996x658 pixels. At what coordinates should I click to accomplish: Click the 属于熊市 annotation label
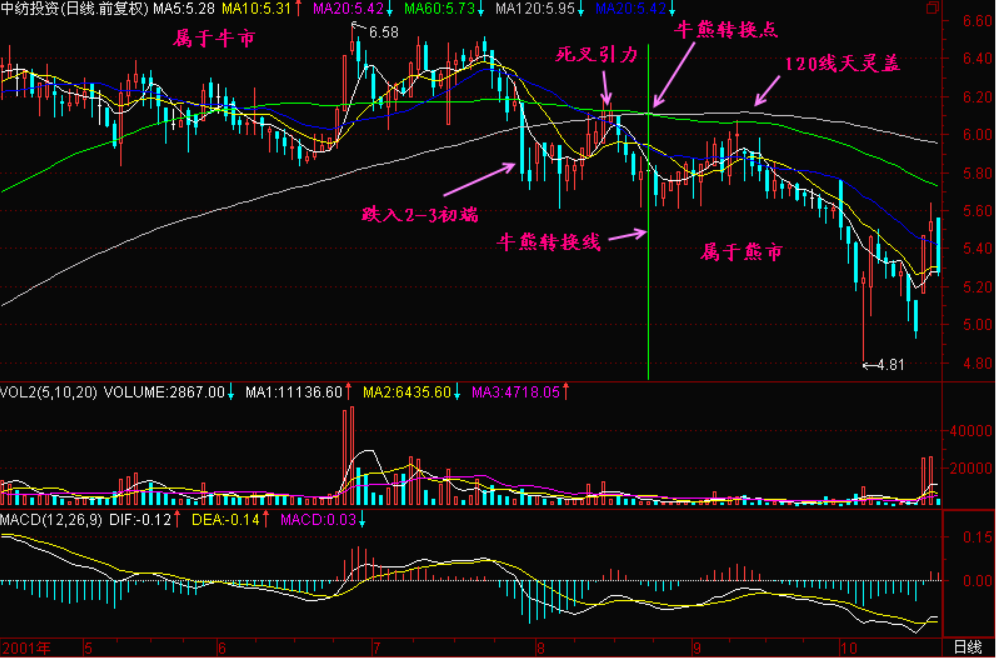tap(741, 253)
